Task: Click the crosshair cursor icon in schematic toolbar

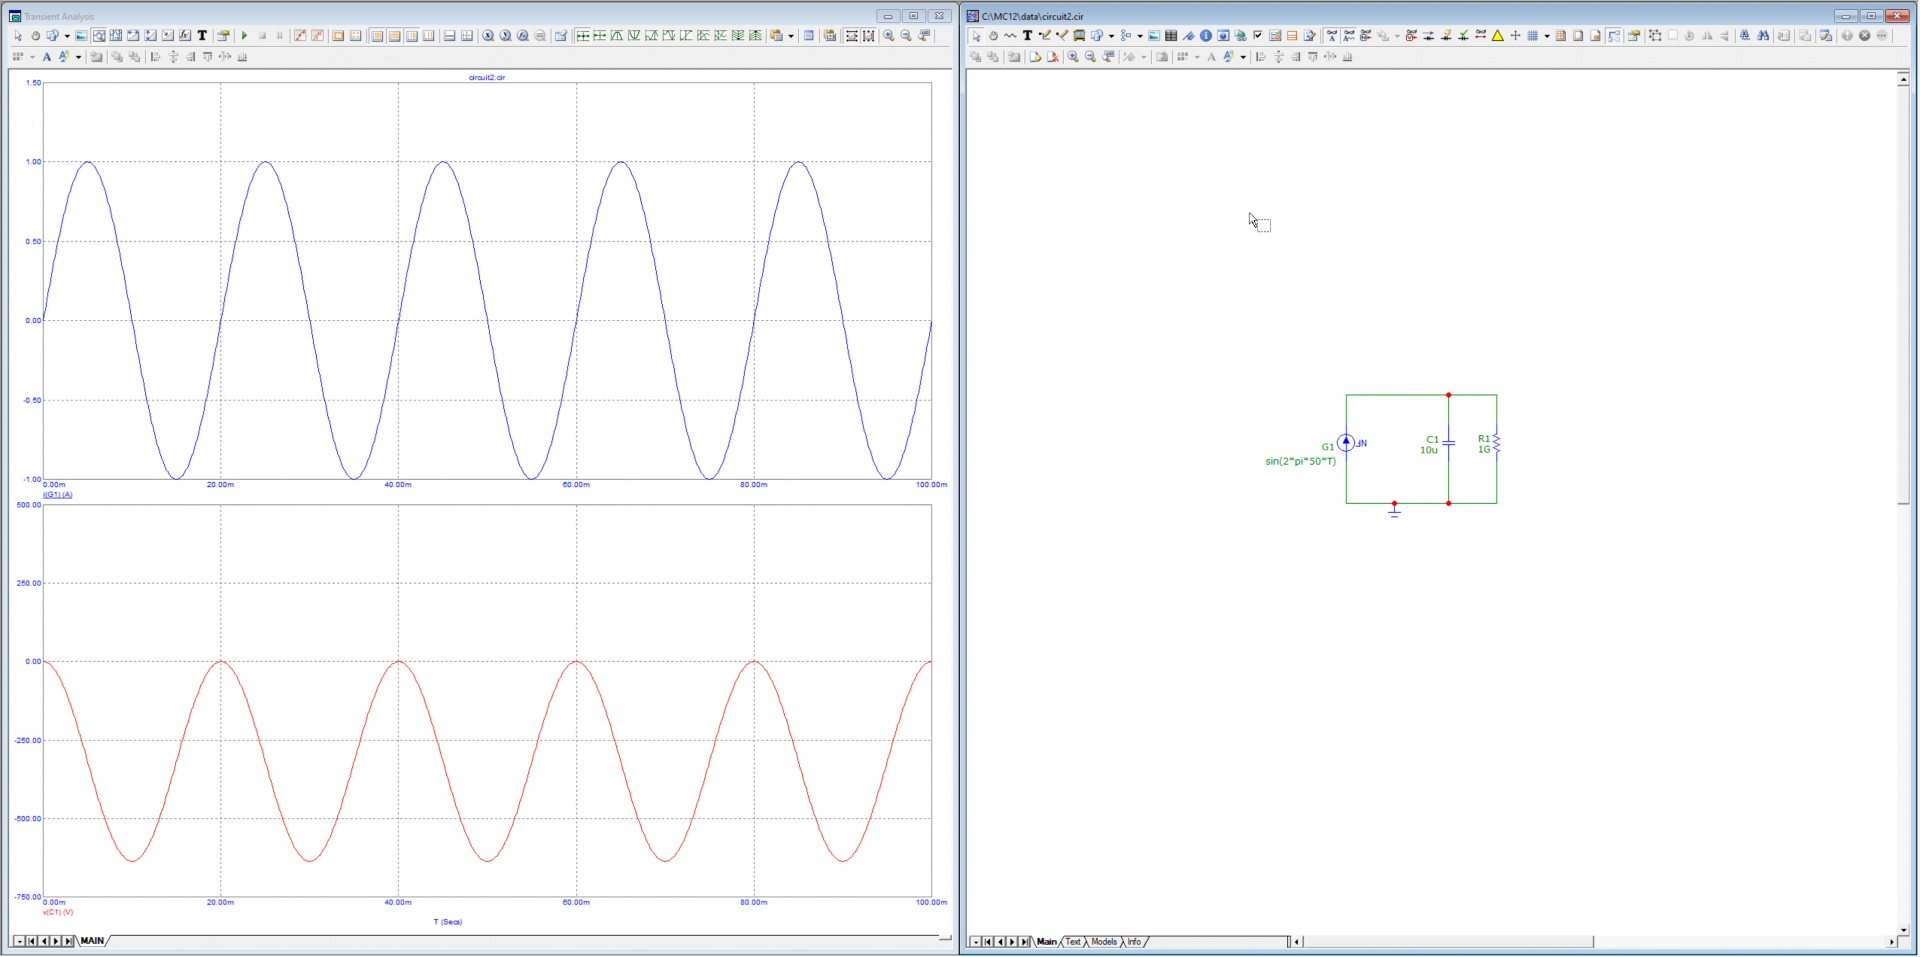Action: point(1516,35)
